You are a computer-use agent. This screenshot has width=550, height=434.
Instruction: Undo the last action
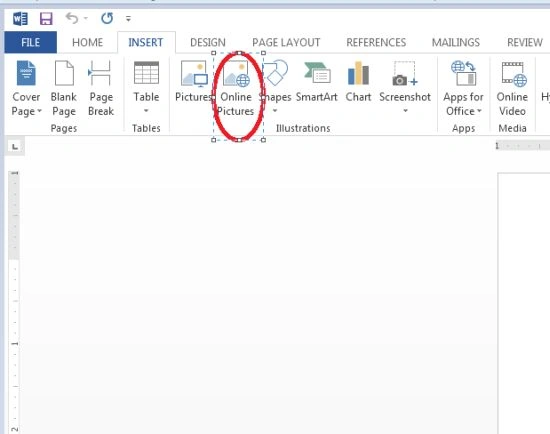pos(72,18)
